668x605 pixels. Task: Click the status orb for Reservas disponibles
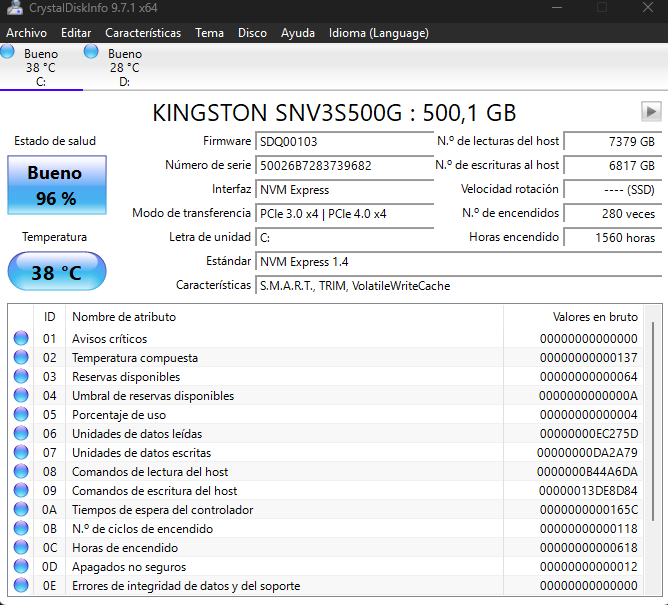click(21, 376)
